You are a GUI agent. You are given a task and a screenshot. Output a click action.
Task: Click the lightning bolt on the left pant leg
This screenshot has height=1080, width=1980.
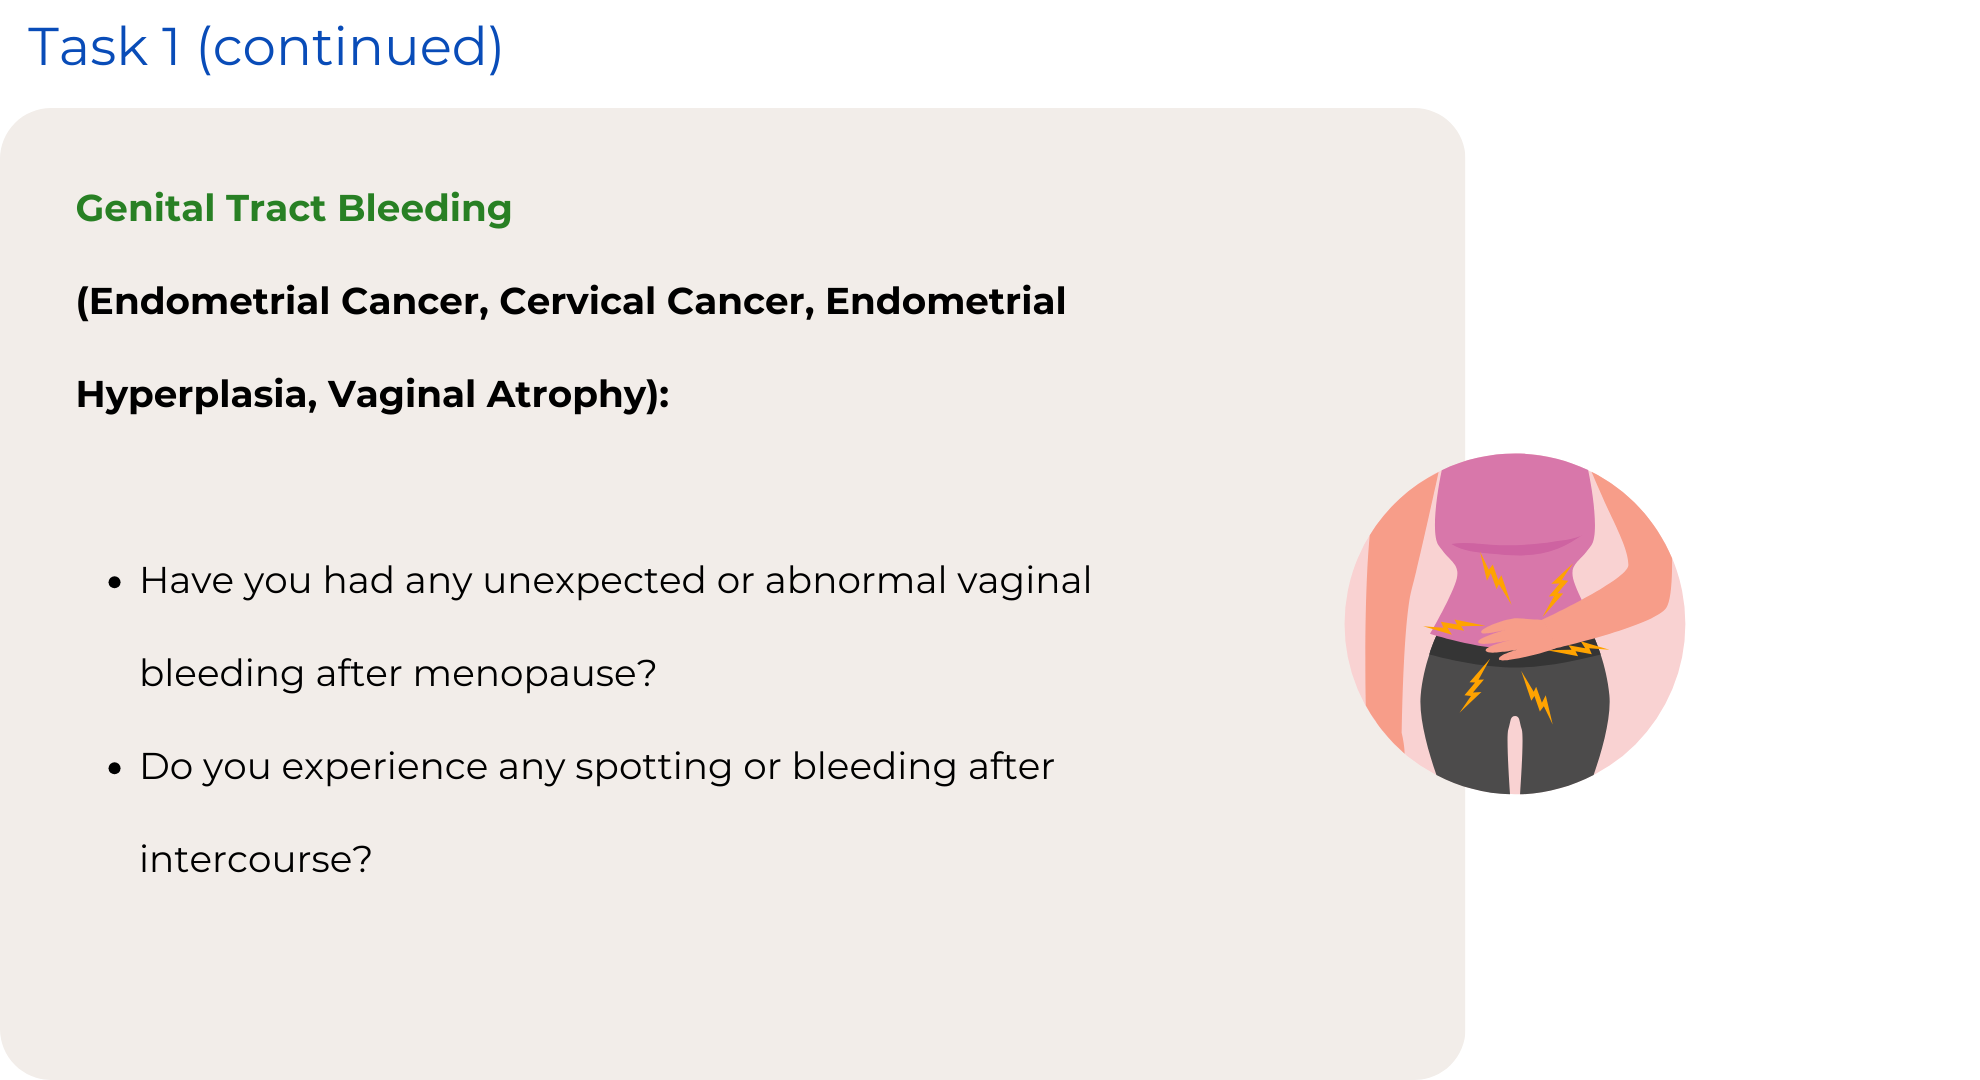coord(1474,686)
